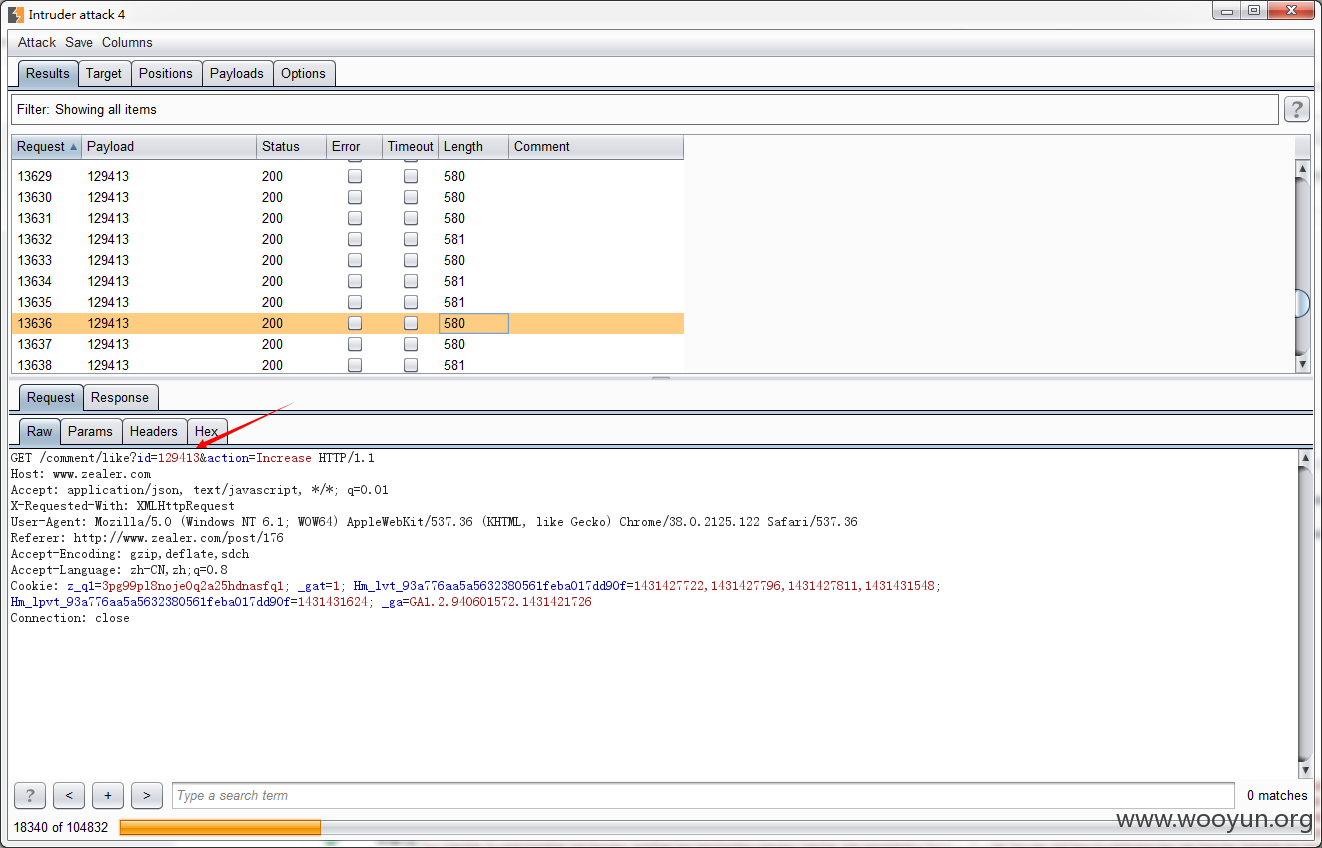Select request row 13632
1322x848 pixels.
347,239
